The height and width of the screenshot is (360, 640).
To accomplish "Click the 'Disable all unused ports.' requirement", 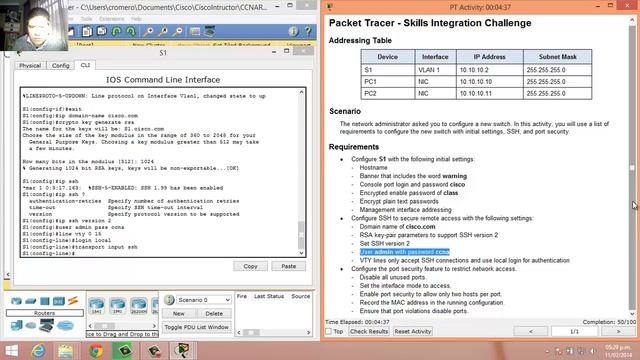I will click(393, 277).
